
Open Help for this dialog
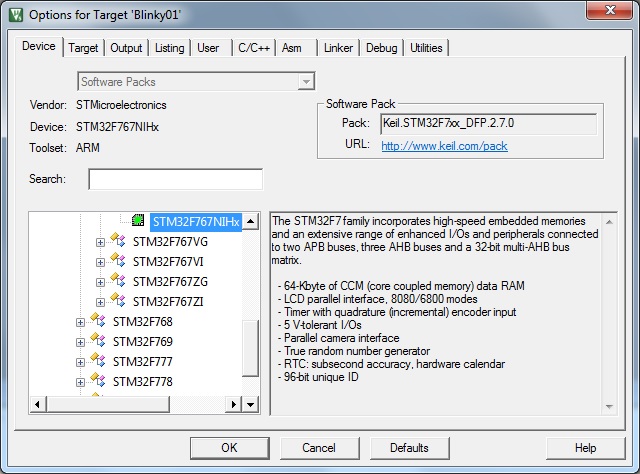(586, 448)
